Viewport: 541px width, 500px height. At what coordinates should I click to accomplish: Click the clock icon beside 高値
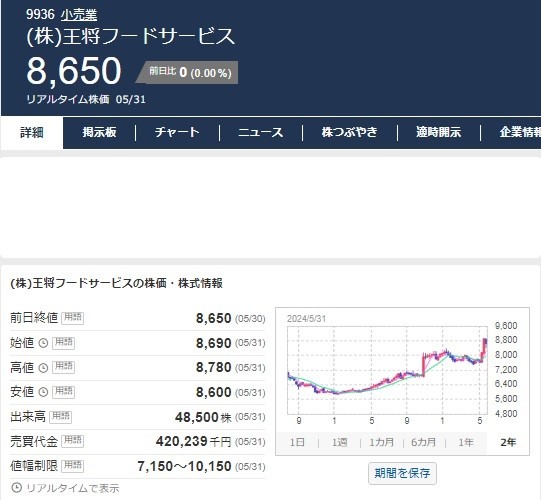tap(43, 368)
